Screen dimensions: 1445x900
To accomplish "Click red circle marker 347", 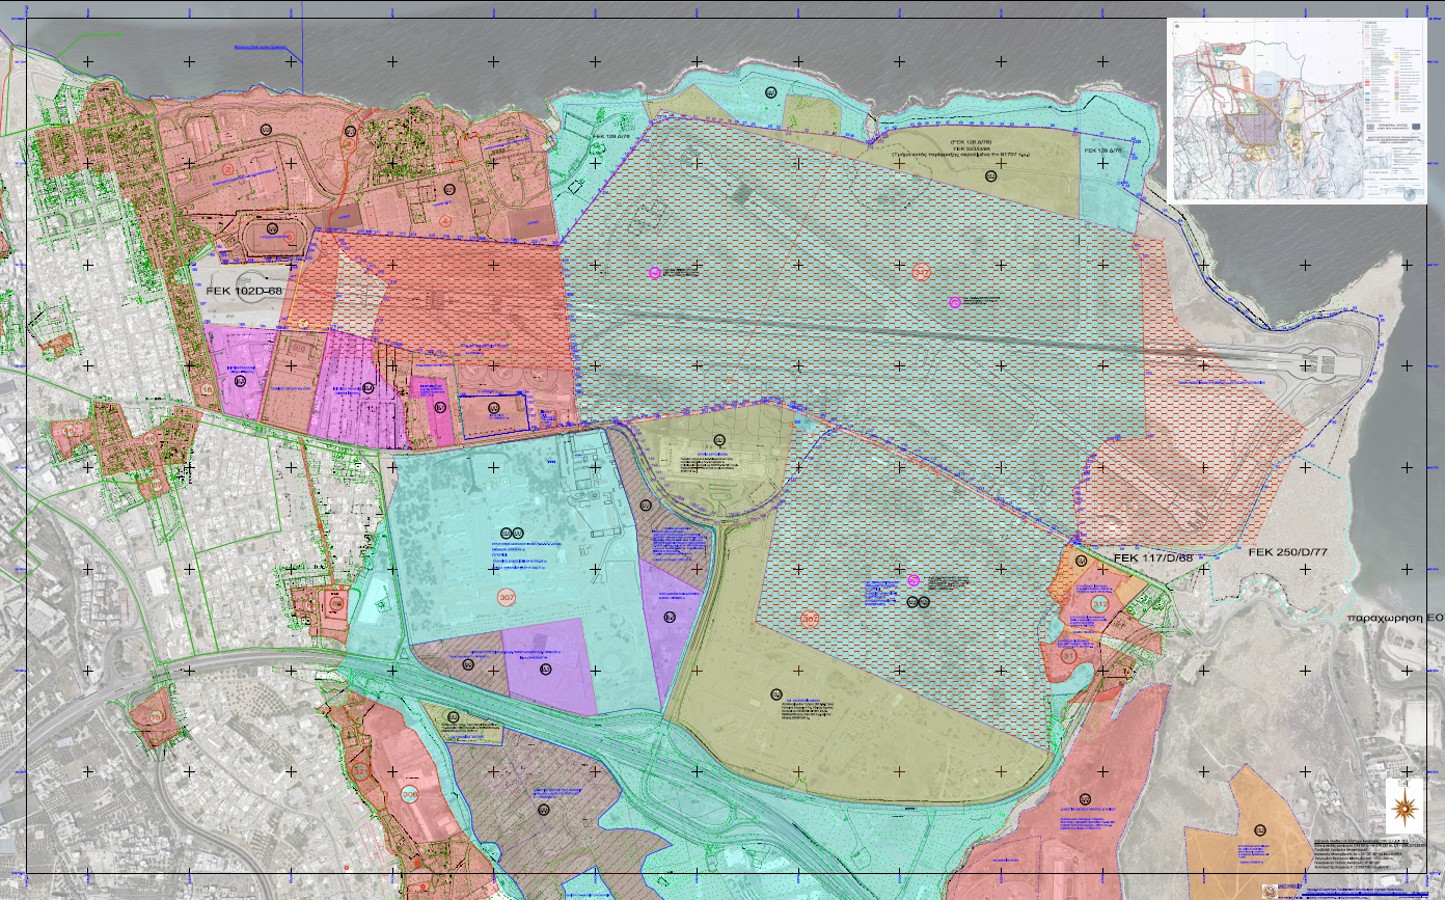I will (x=921, y=272).
